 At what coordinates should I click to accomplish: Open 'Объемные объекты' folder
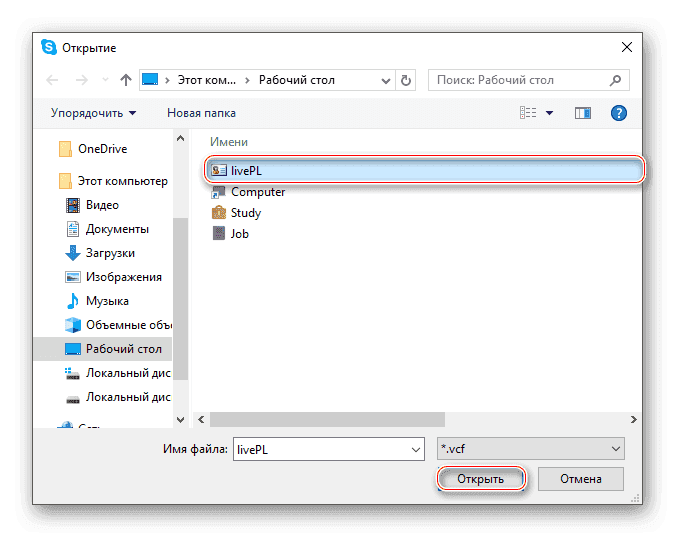click(x=128, y=325)
